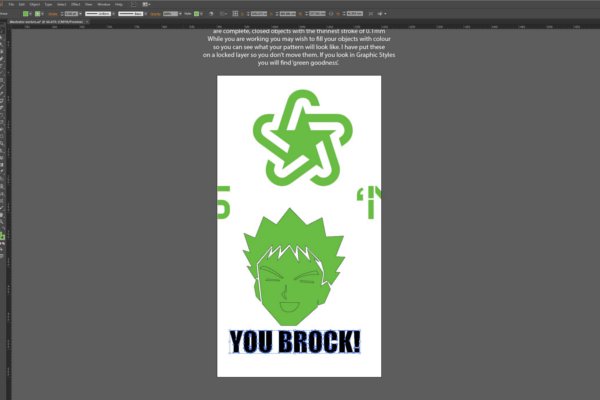This screenshot has width=600, height=400.
Task: Open the Arrange Documents dropdown
Action: (x=146, y=5)
